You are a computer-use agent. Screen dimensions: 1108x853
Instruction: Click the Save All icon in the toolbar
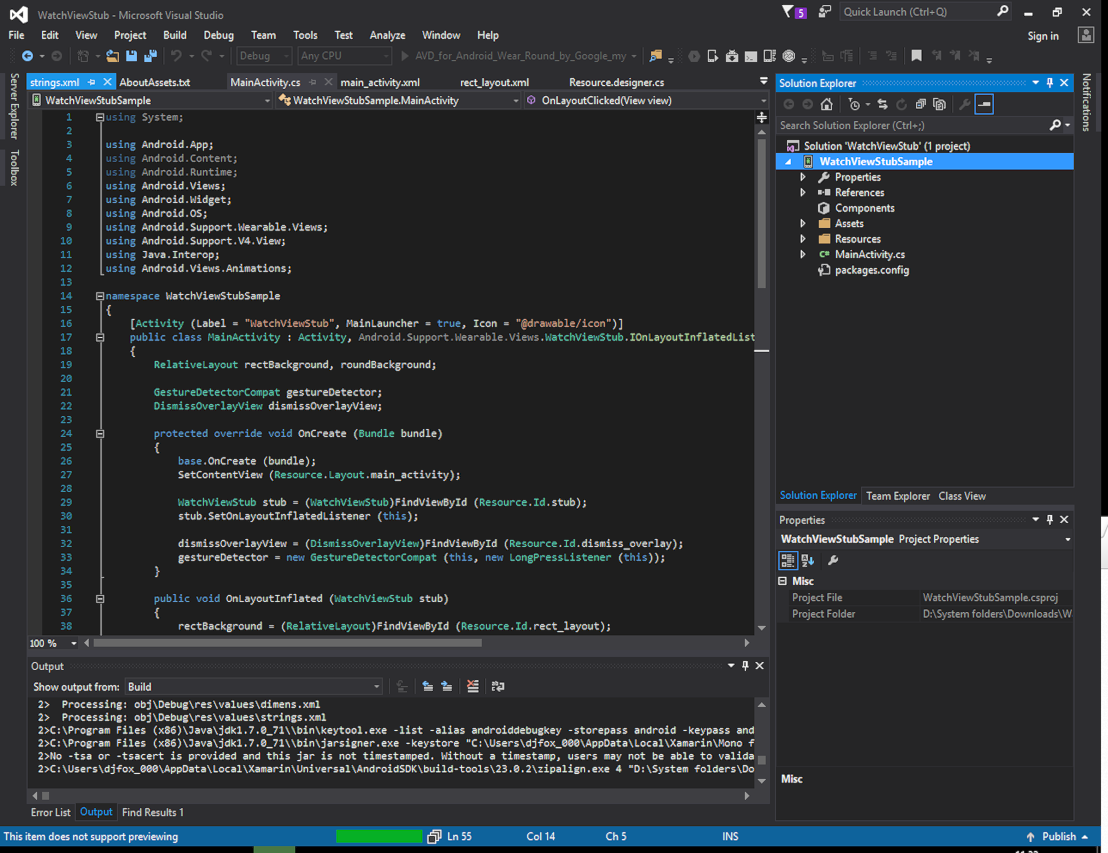point(151,56)
